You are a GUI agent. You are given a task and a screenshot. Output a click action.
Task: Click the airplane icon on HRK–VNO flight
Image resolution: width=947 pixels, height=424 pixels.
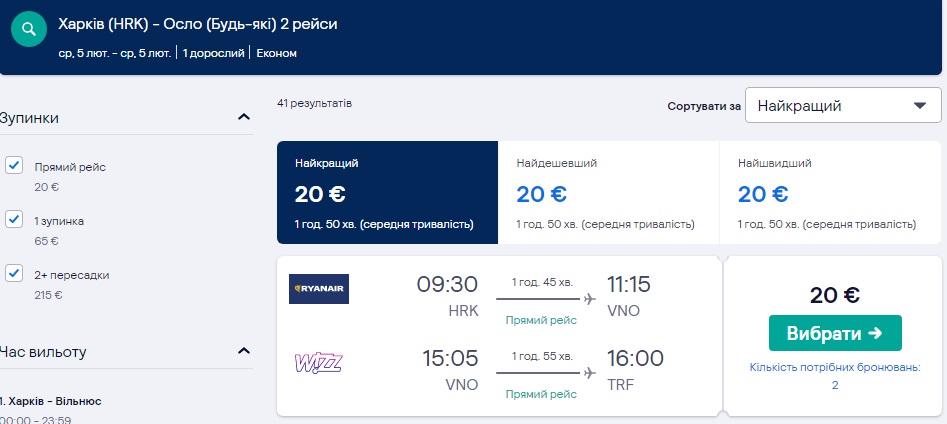(589, 299)
